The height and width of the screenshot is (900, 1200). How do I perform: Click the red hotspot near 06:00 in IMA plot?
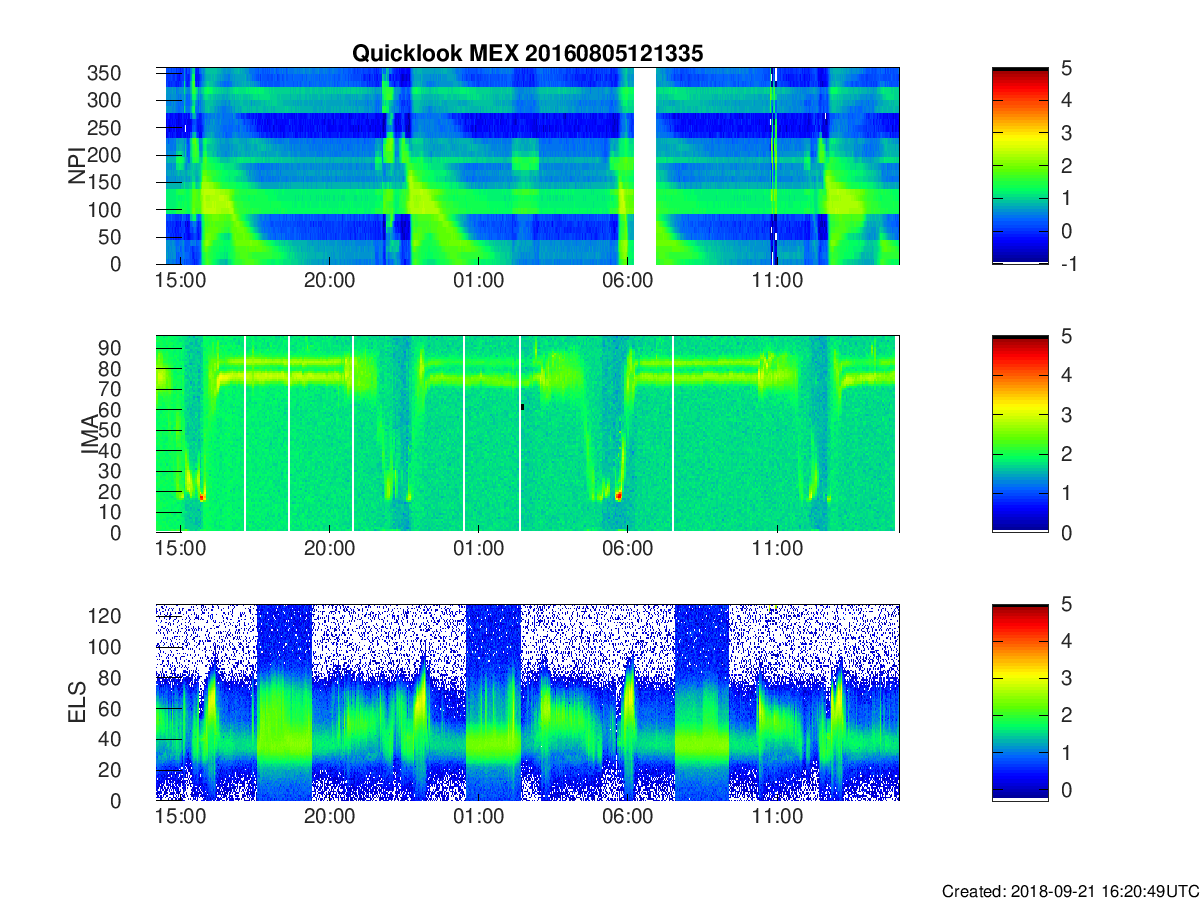tap(619, 495)
